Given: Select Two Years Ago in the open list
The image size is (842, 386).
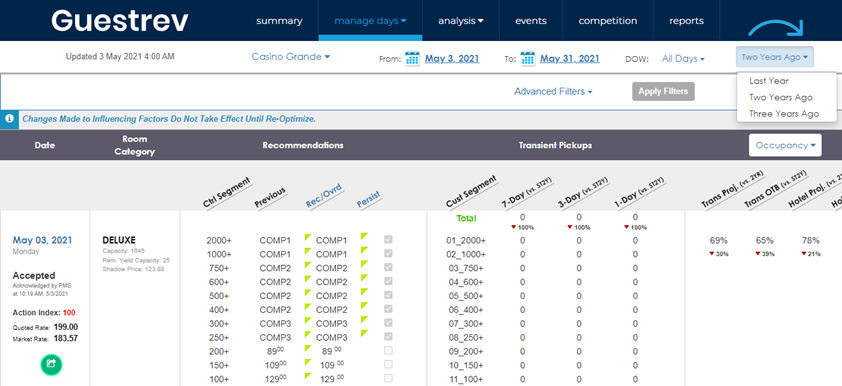Looking at the screenshot, I should tap(781, 98).
